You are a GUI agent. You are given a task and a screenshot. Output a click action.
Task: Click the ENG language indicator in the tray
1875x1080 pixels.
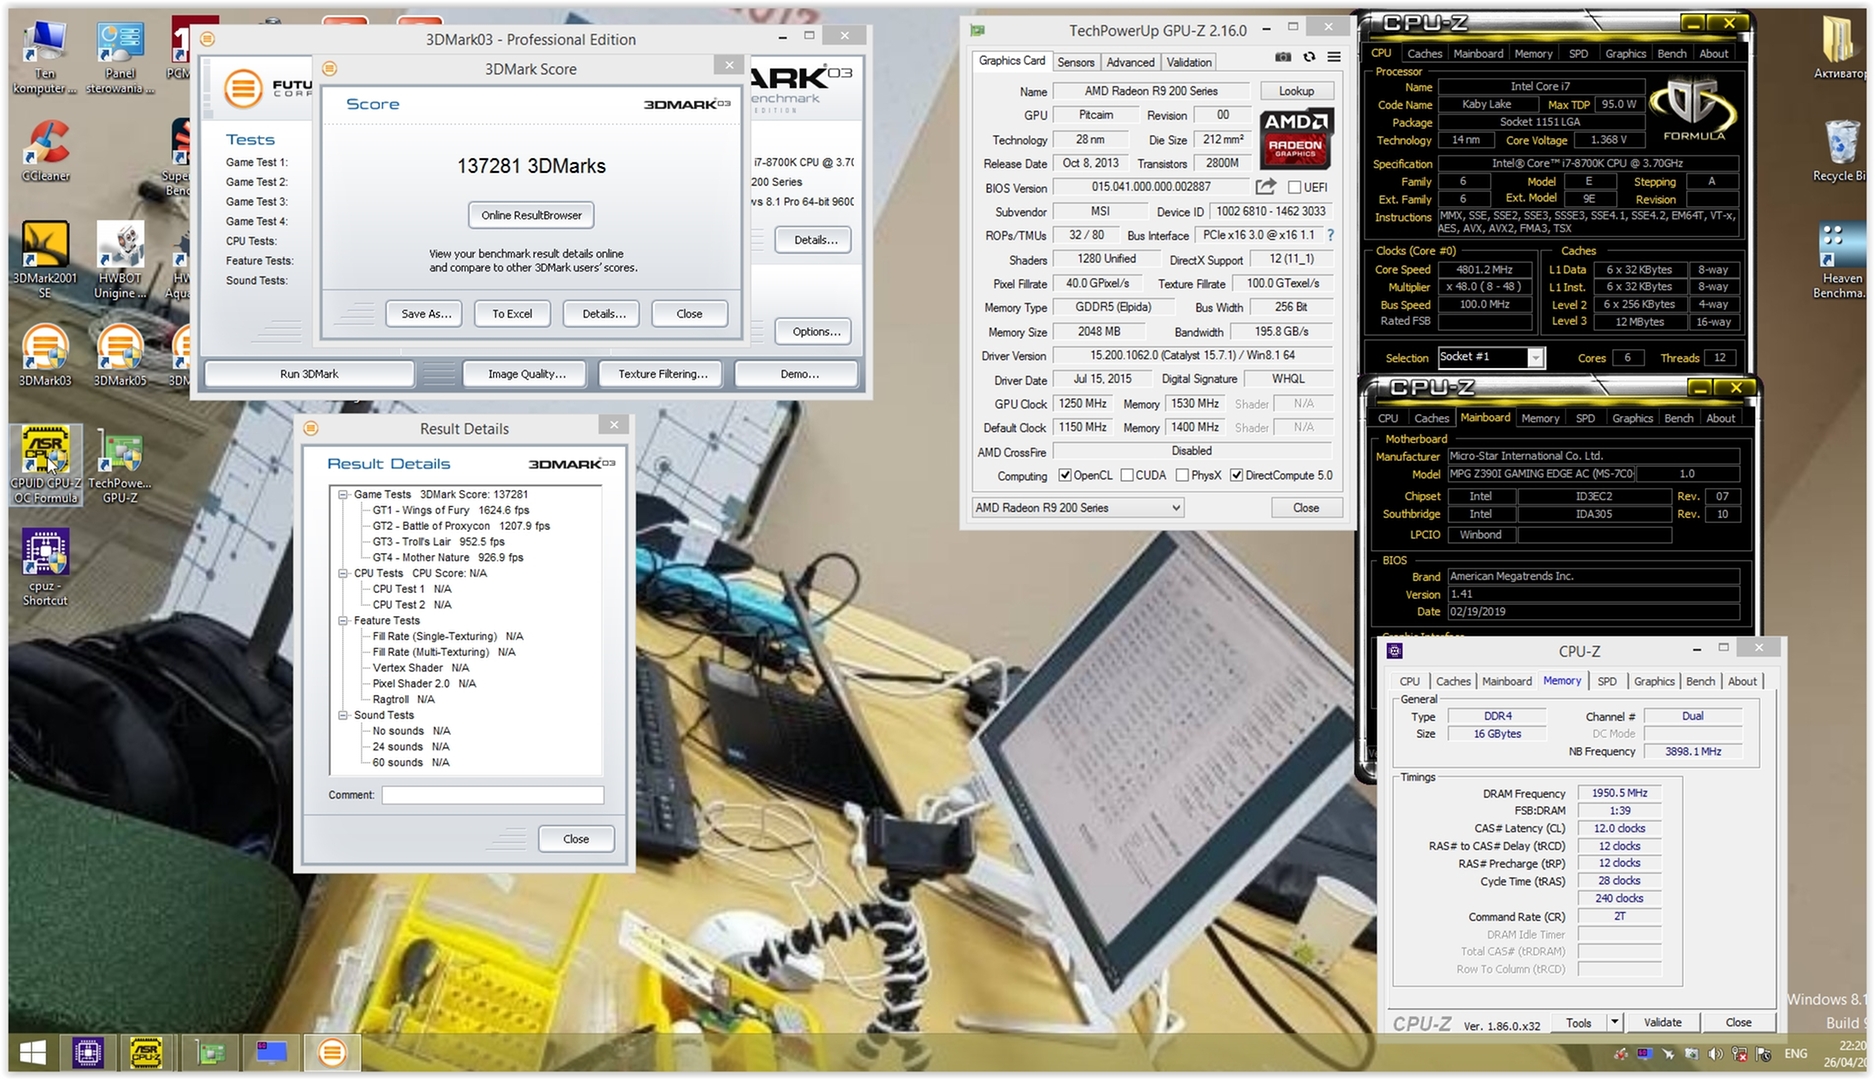[1795, 1054]
